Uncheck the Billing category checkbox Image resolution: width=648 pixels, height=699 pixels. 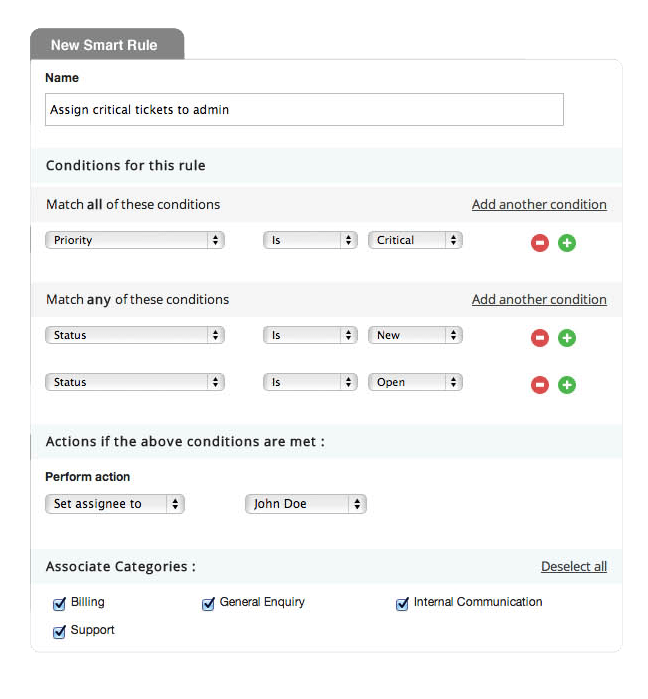pos(59,604)
